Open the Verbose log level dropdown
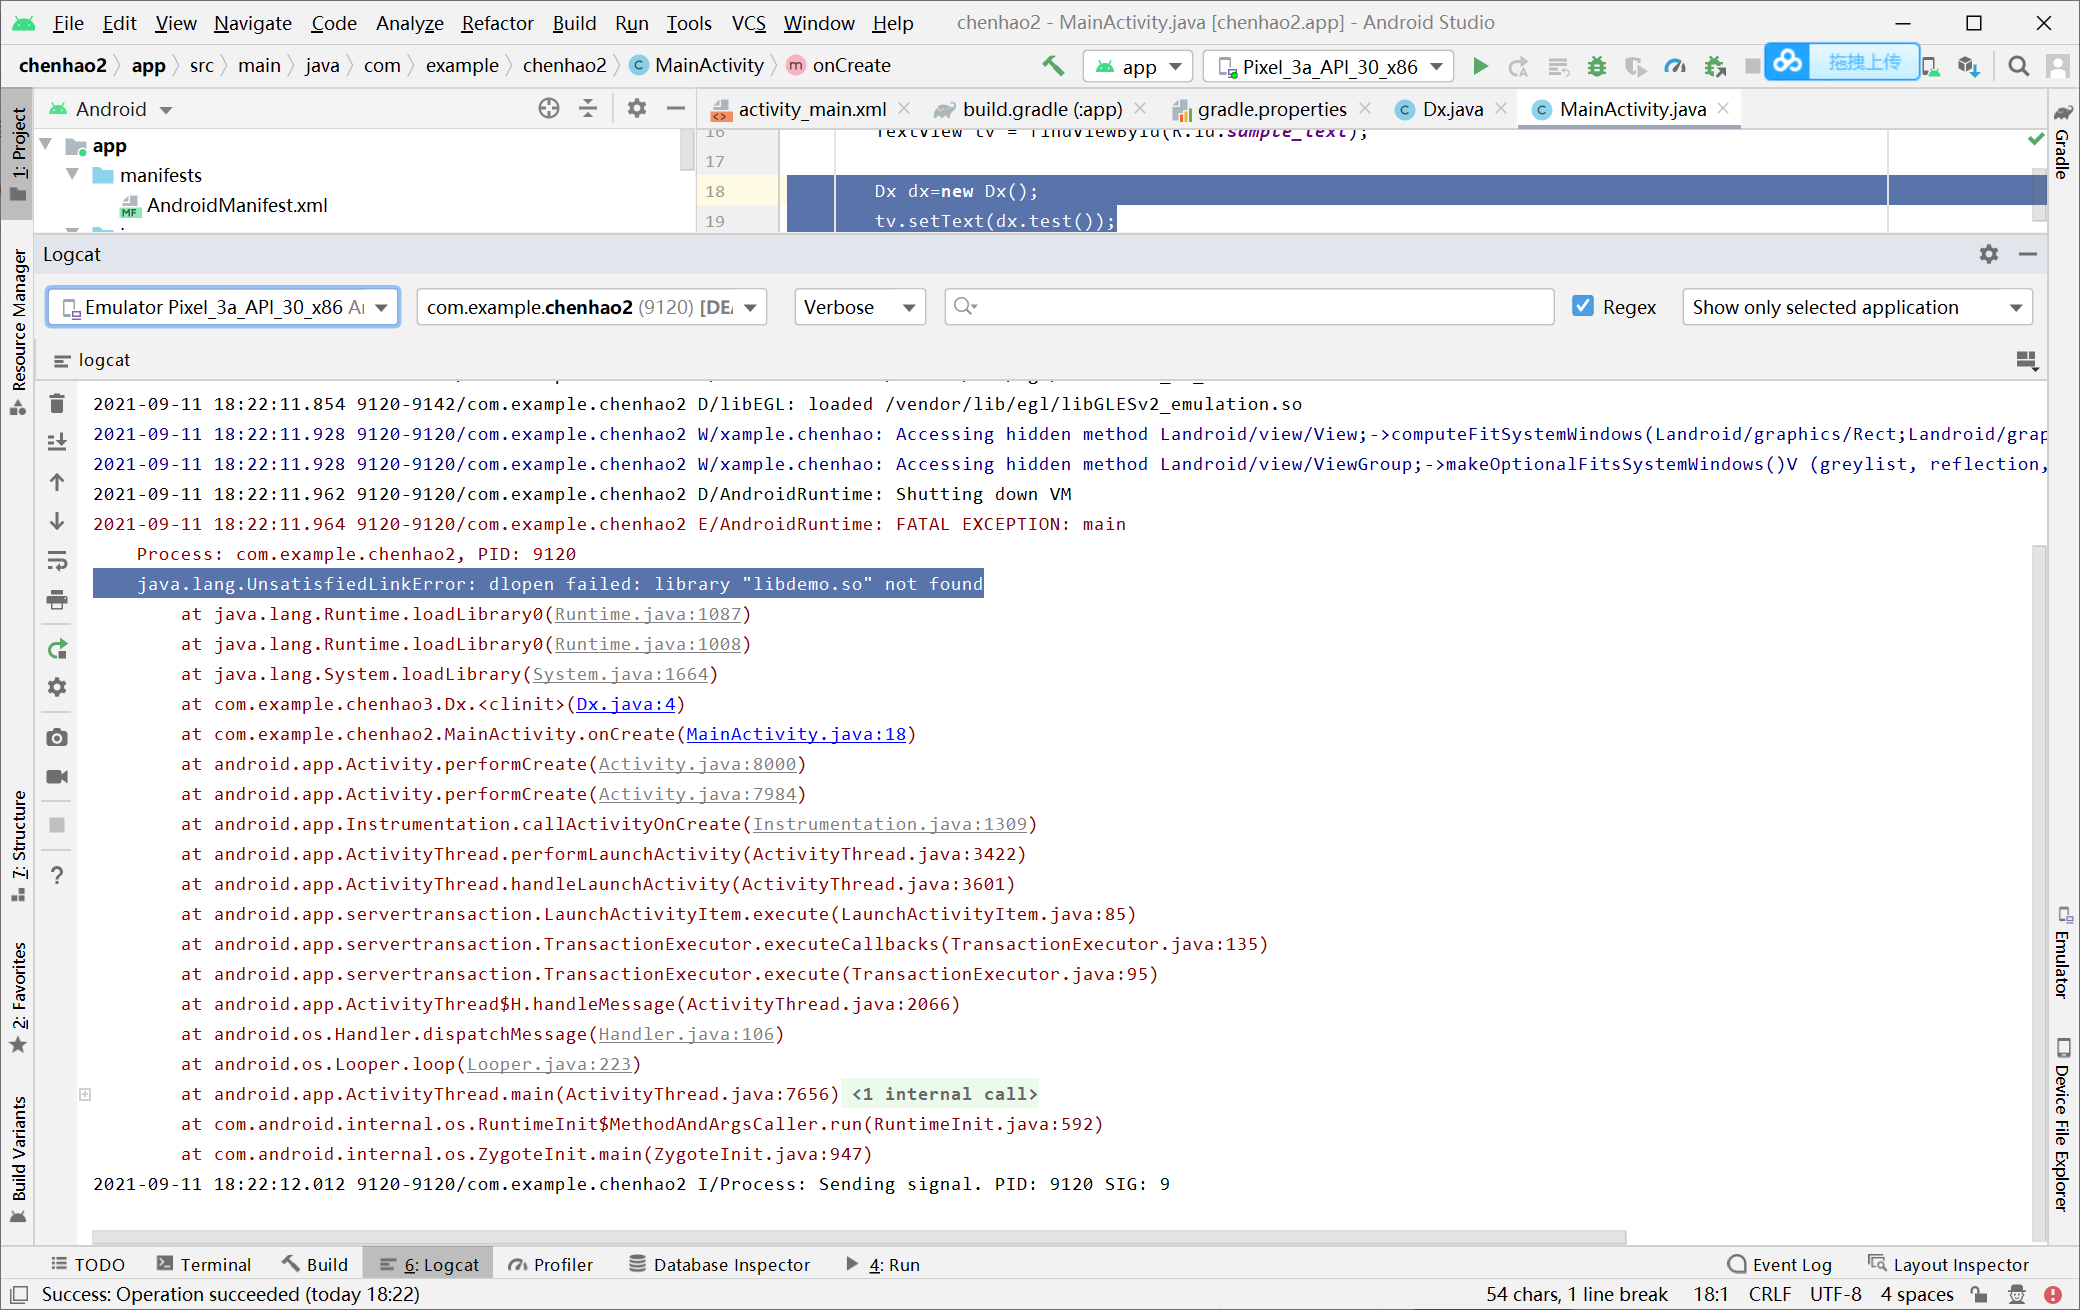2080x1310 pixels. (859, 307)
